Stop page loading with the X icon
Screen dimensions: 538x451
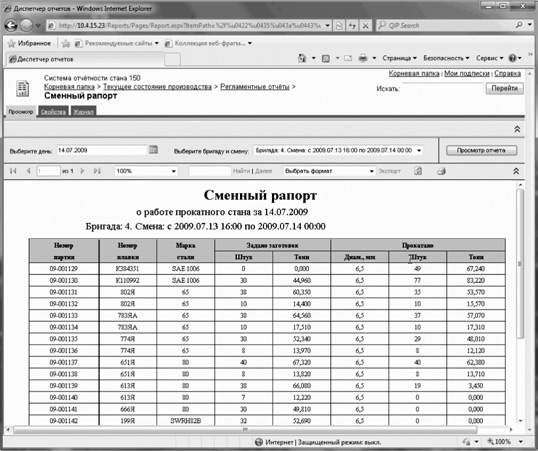click(365, 25)
